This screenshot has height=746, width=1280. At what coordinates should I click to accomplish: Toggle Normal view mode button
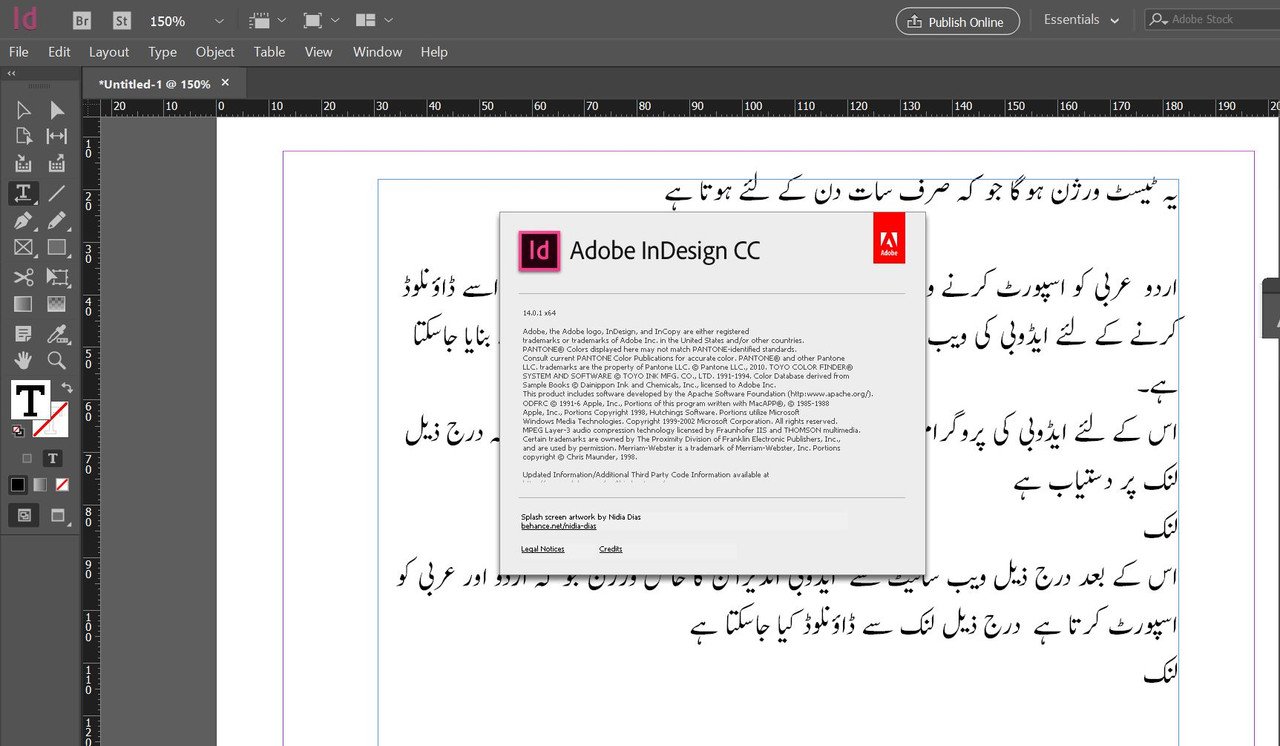click(24, 516)
